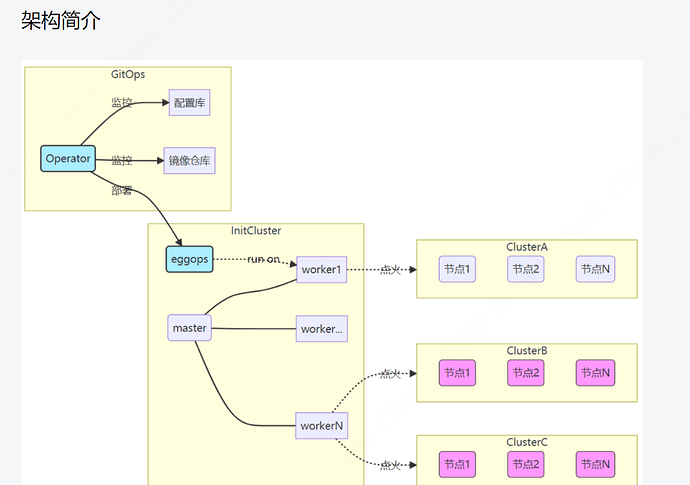
Task: Click the 配置库 node
Action: pos(189,102)
